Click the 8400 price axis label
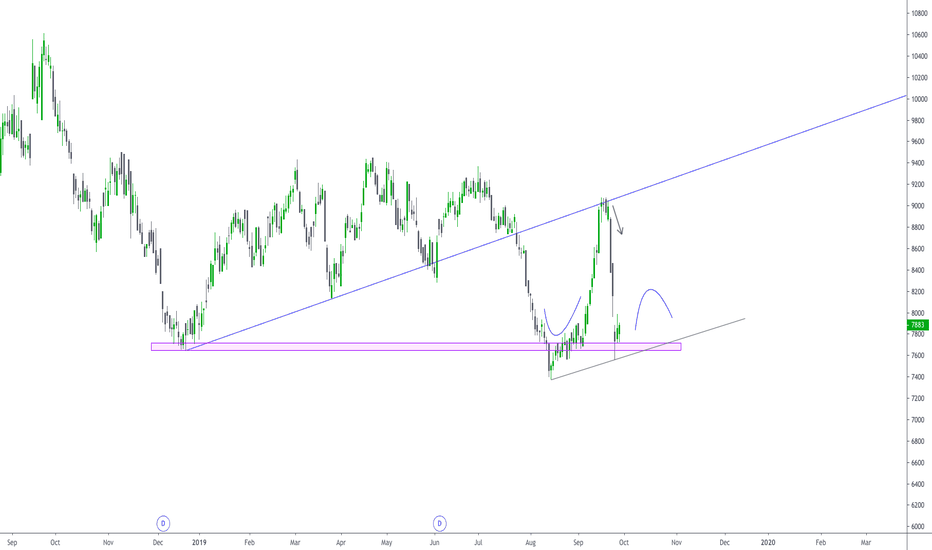Image resolution: width=932 pixels, height=550 pixels. [919, 270]
